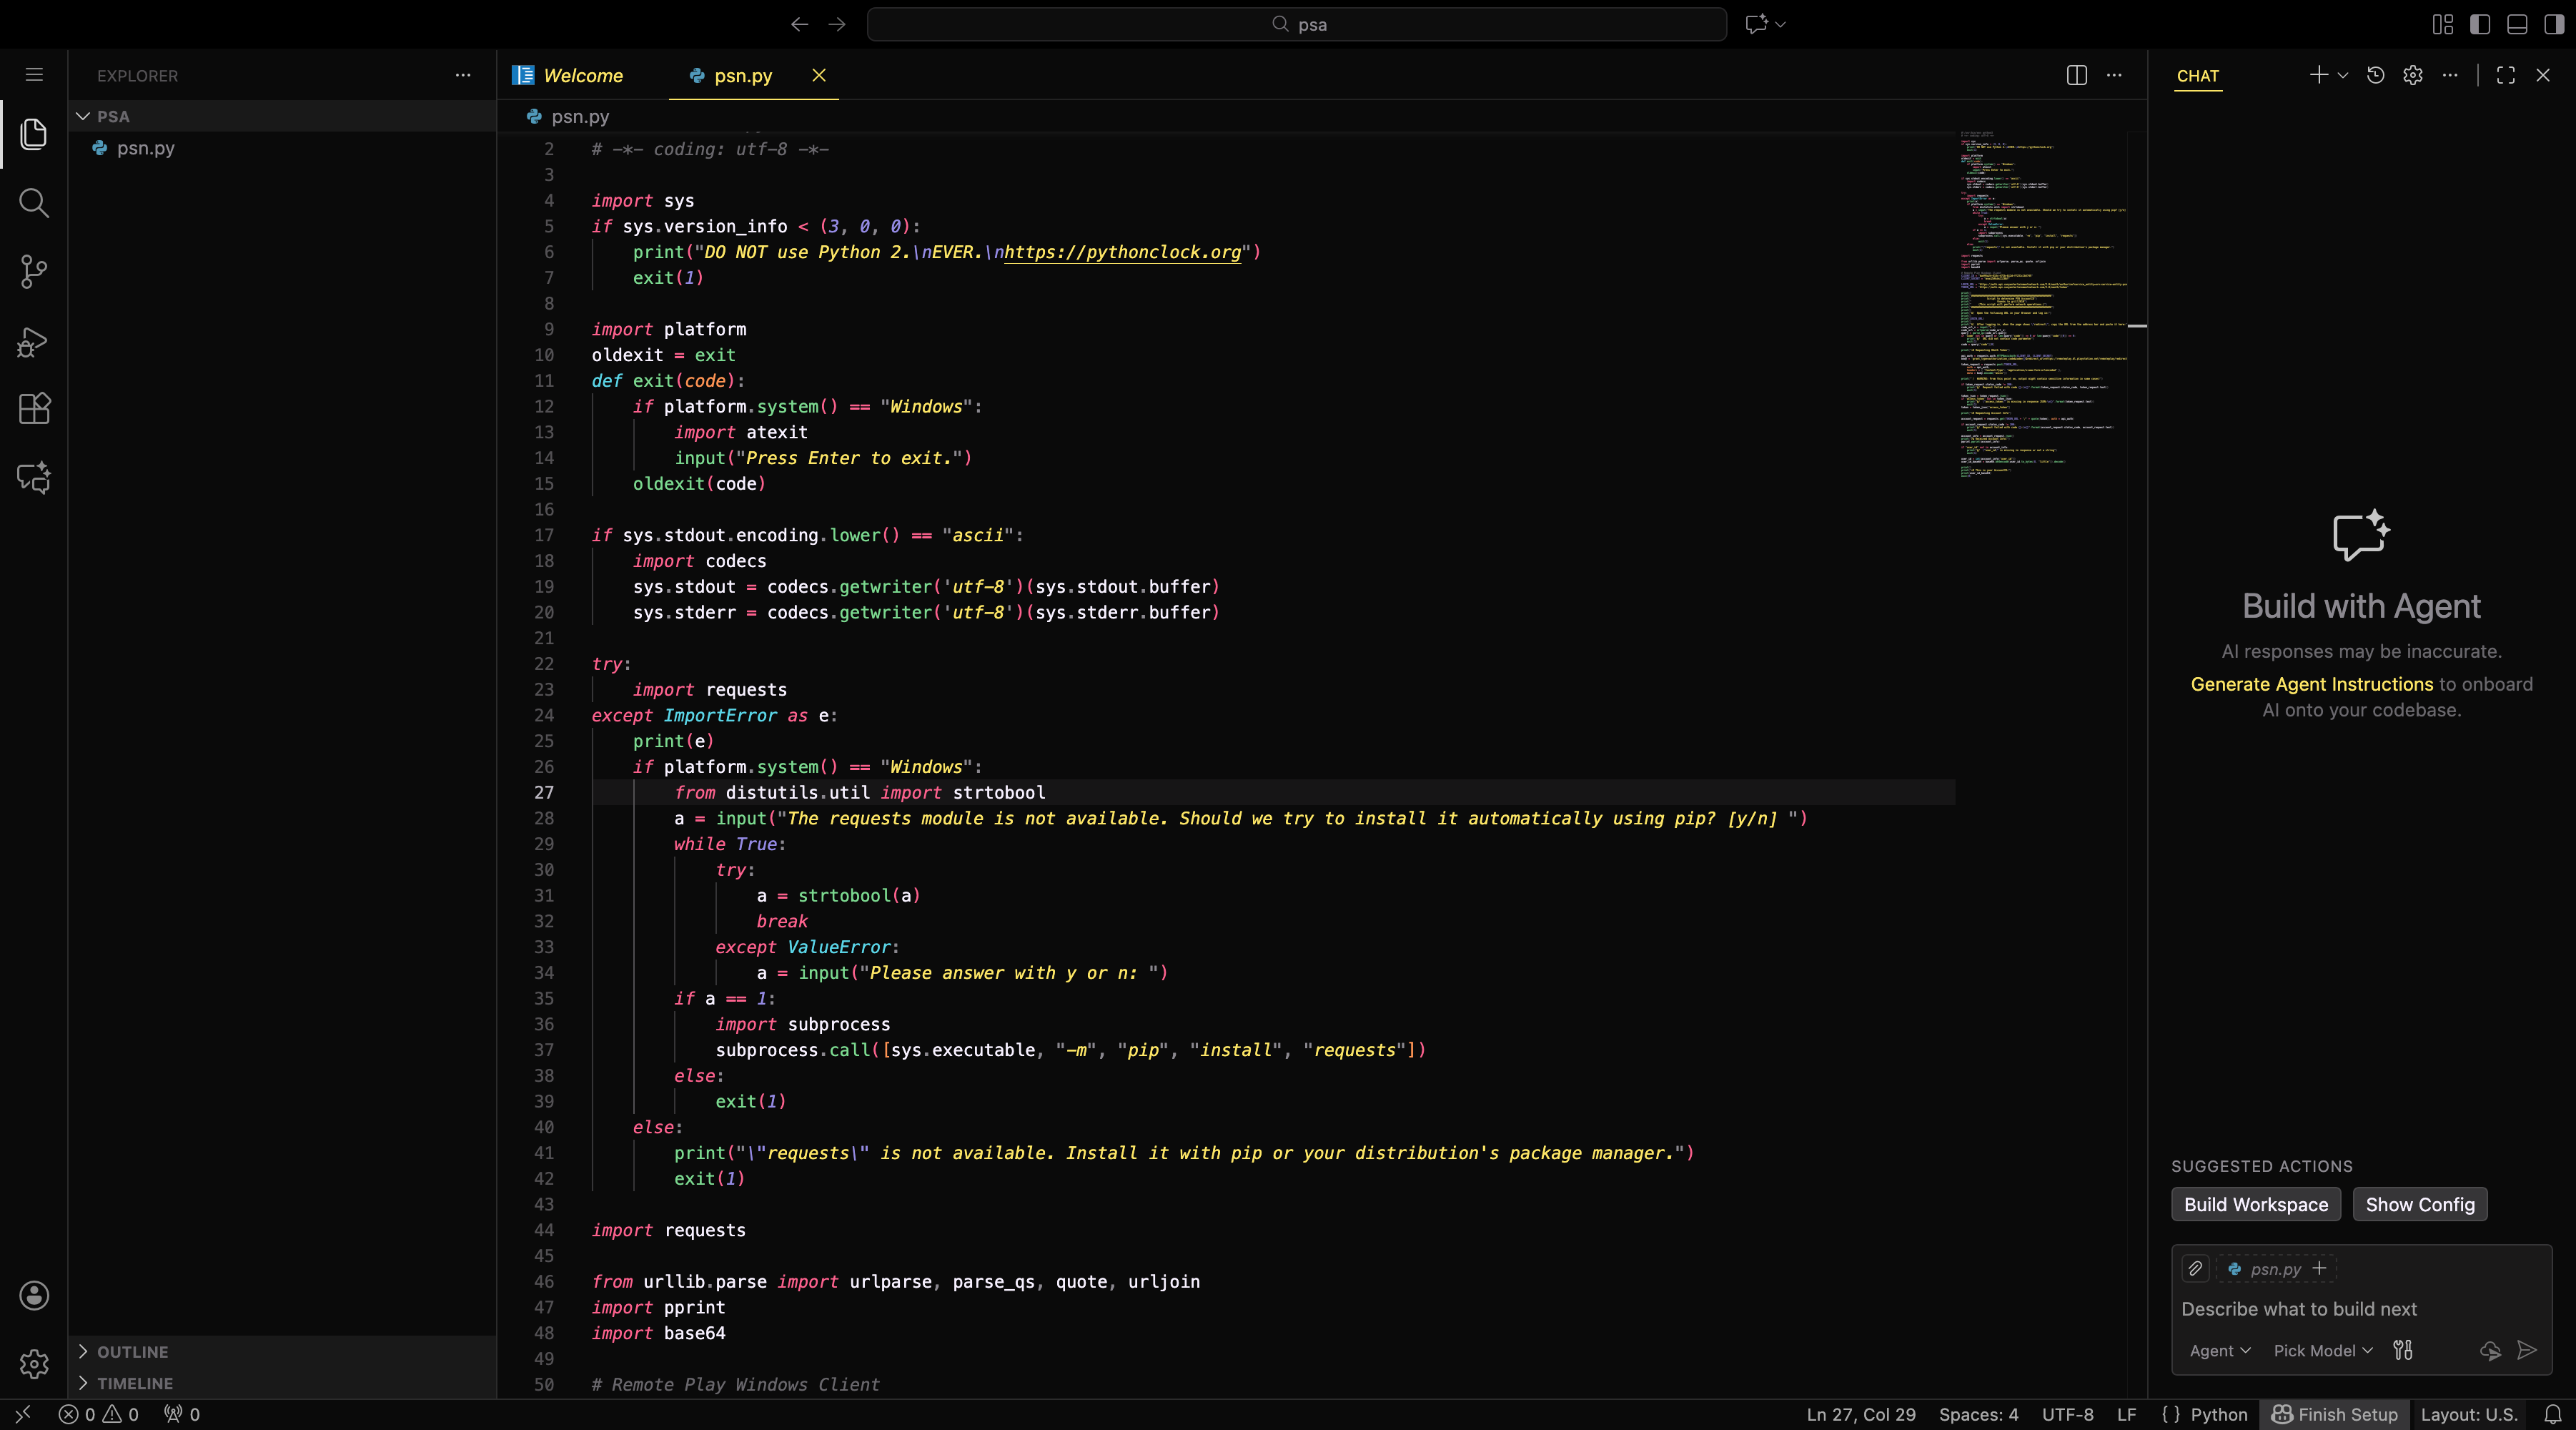The image size is (2576, 1430).
Task: Click errors and warnings count in status bar
Action: [98, 1414]
